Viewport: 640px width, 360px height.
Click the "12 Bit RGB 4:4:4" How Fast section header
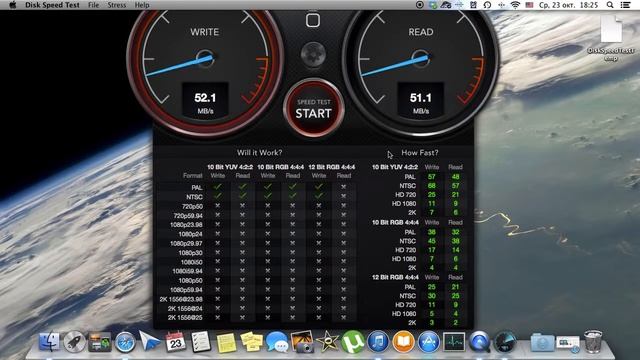click(x=395, y=277)
